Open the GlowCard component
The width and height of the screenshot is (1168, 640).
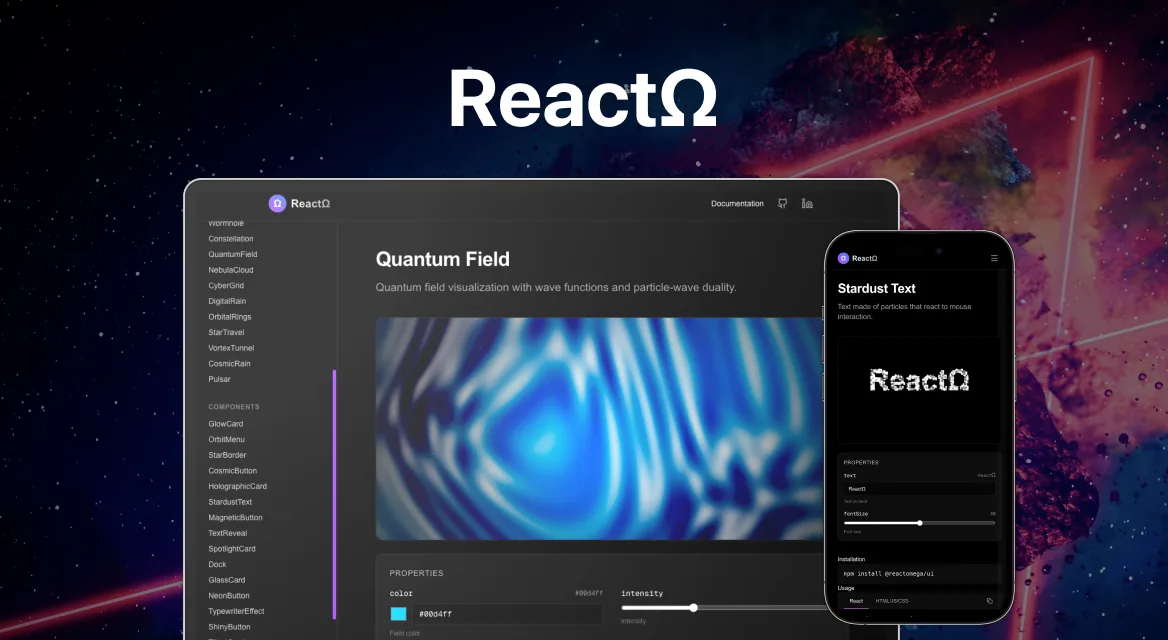[x=225, y=423]
